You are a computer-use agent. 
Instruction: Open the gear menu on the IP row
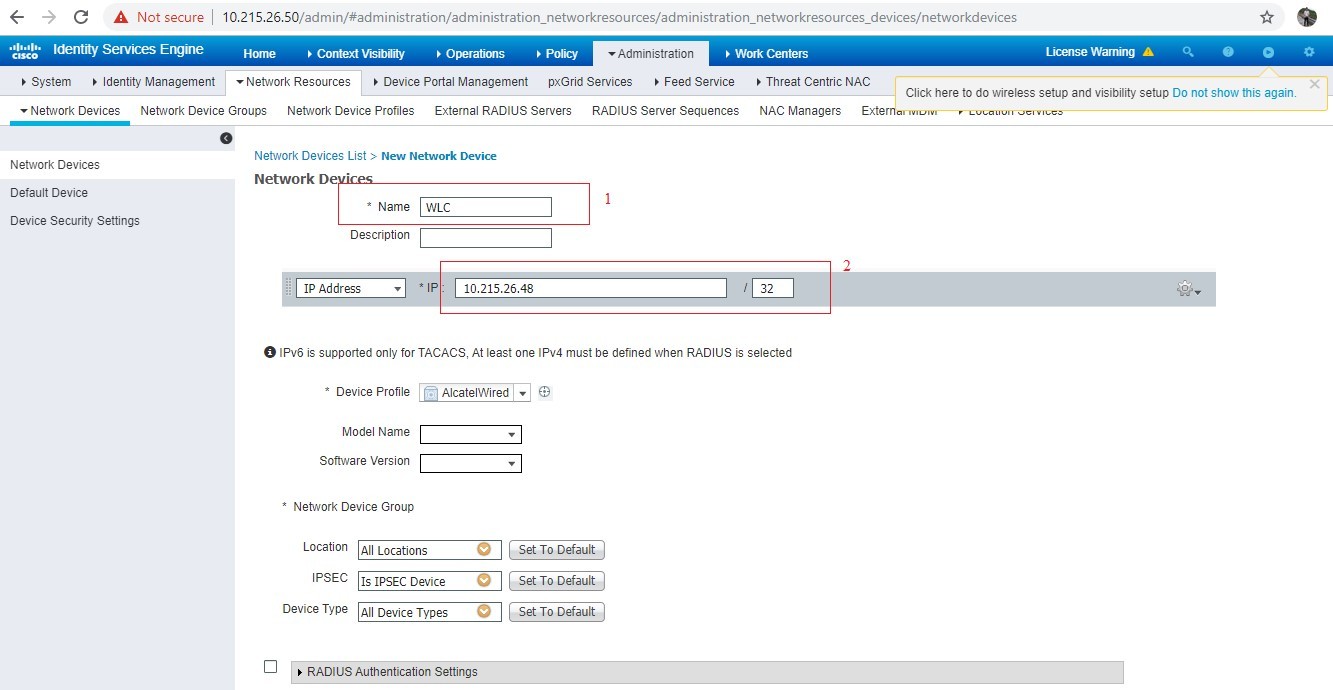coord(1188,289)
